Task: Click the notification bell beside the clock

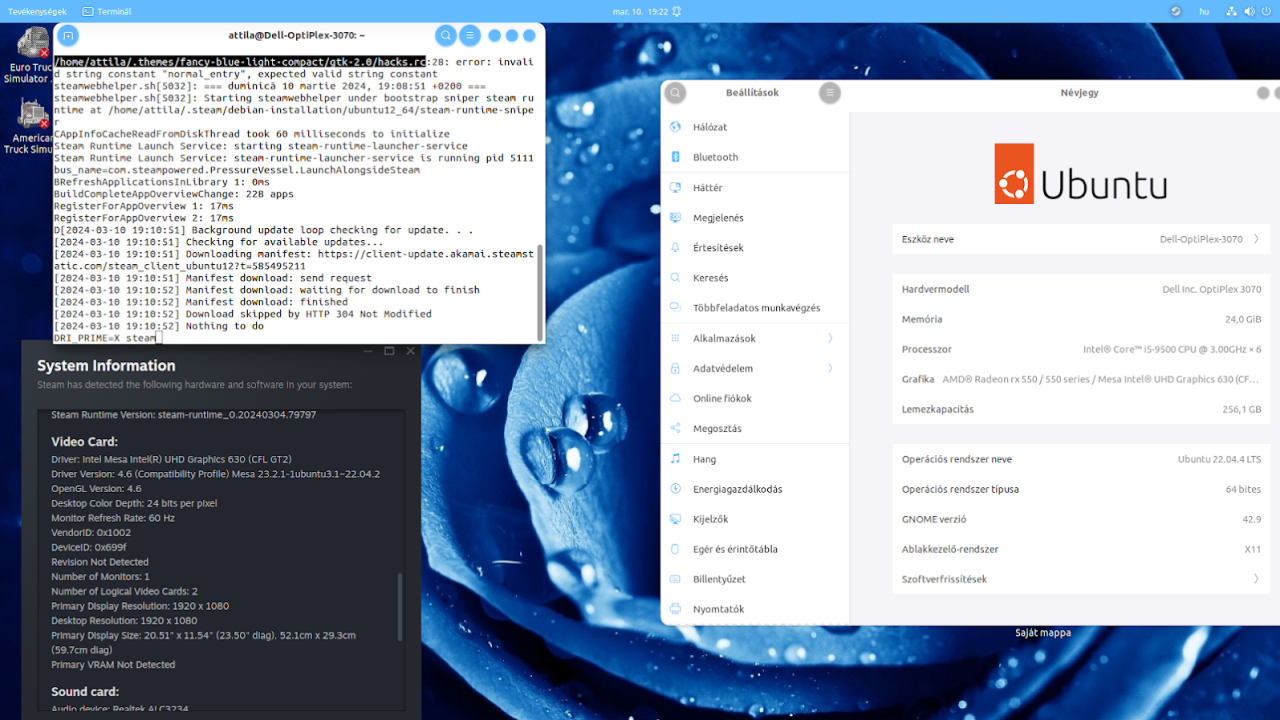Action: 677,11
